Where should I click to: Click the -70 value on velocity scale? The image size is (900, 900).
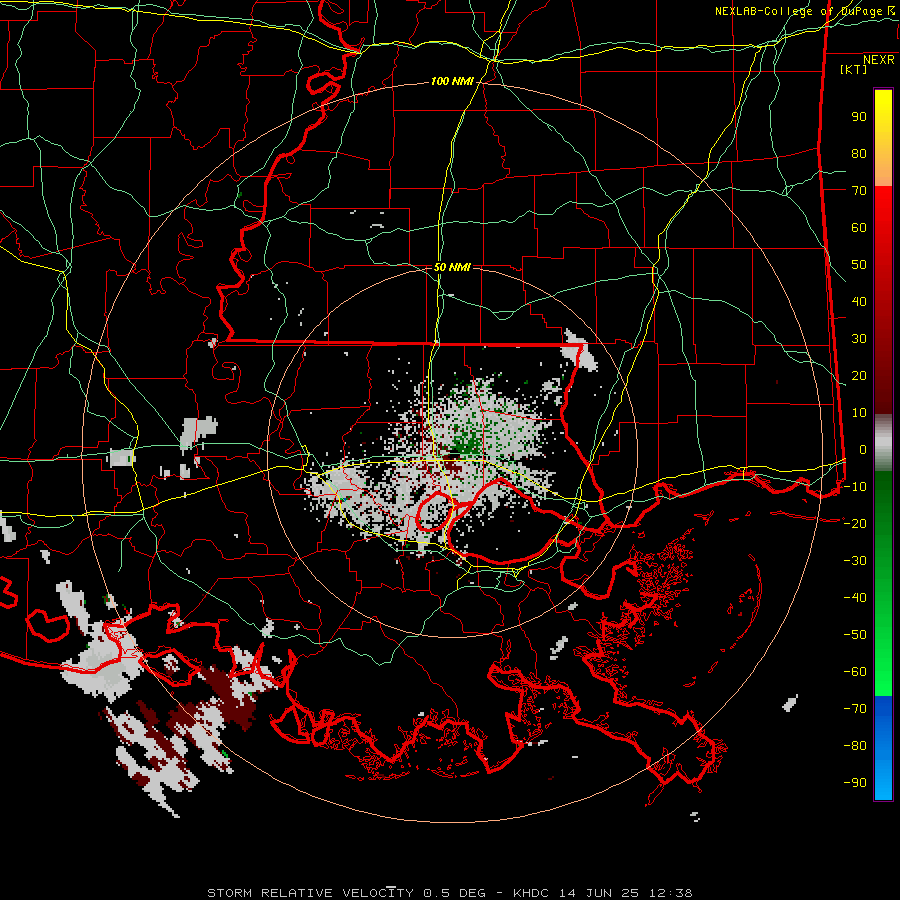[x=855, y=709]
